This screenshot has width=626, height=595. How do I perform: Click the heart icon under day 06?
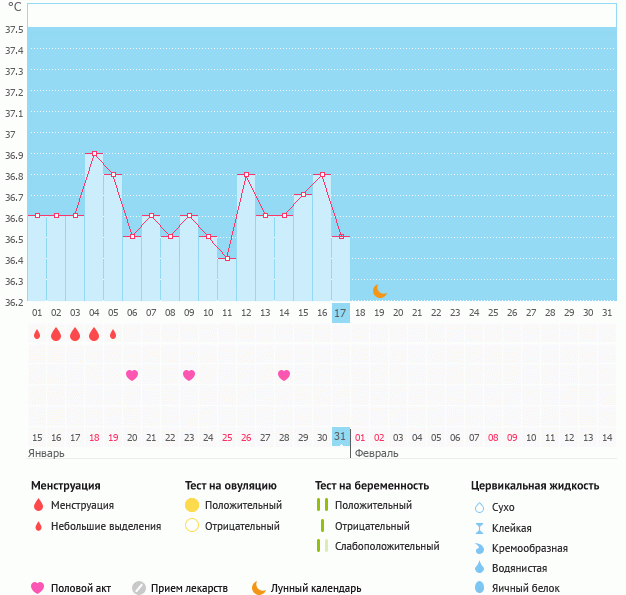click(x=132, y=375)
